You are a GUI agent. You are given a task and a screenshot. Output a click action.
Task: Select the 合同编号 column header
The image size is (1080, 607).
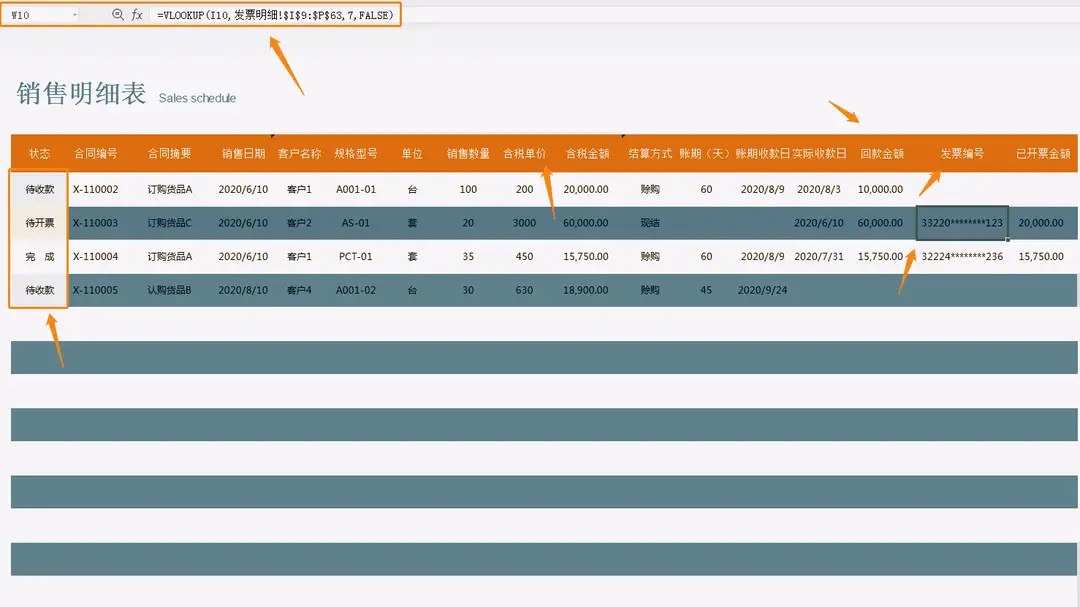[x=96, y=154]
